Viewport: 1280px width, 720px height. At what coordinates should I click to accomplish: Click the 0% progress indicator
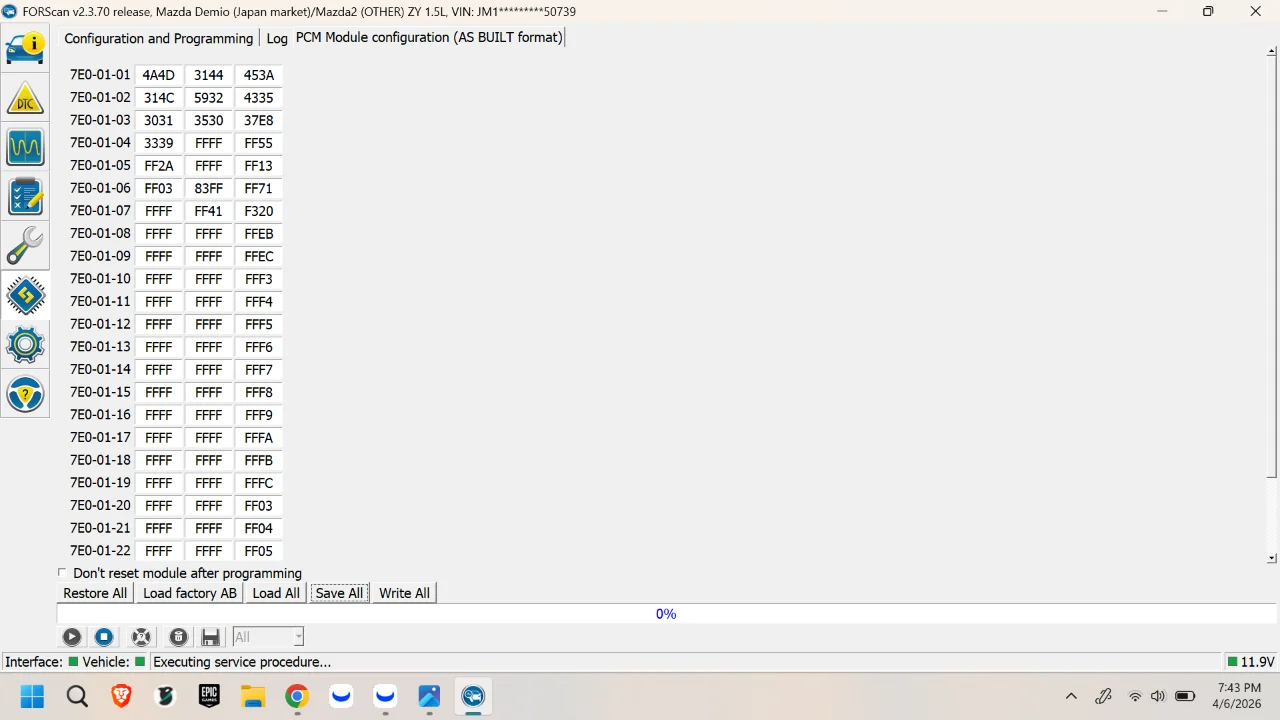[665, 613]
